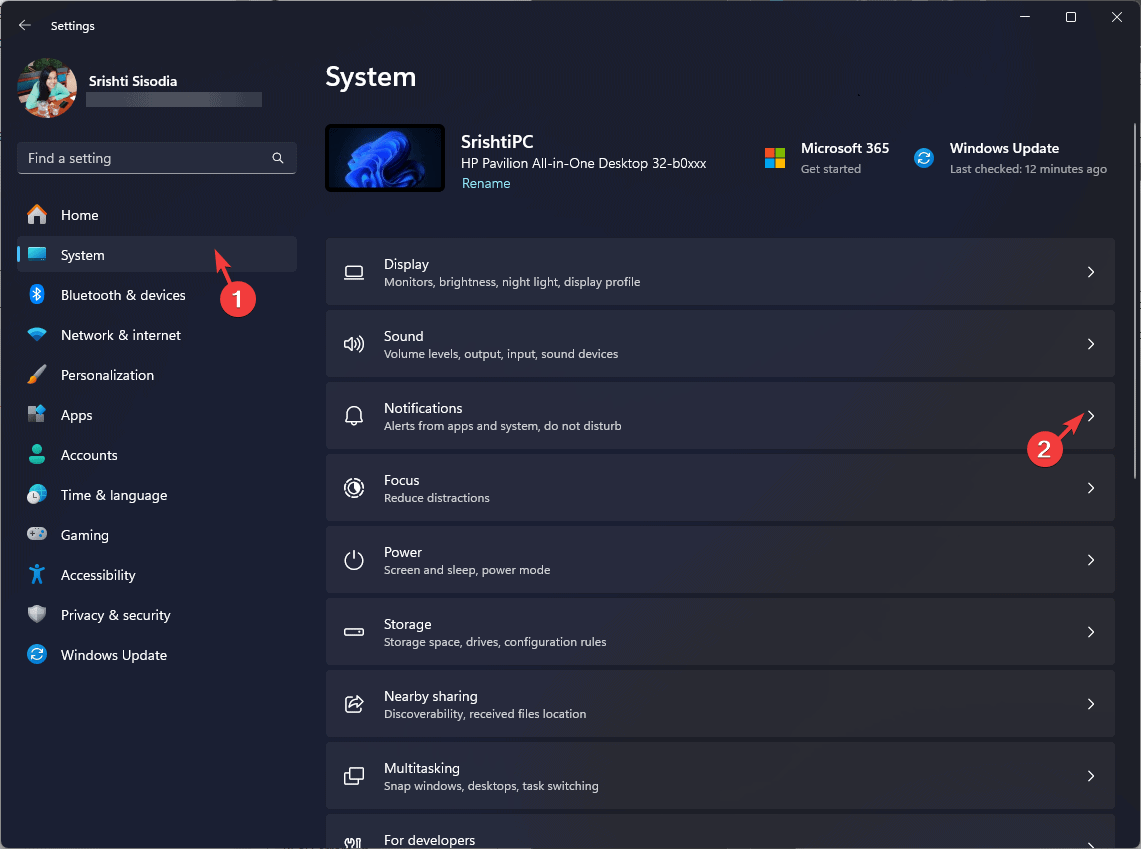Click Windows Update label in sidebar
Viewport: 1141px width, 849px height.
click(x=114, y=655)
